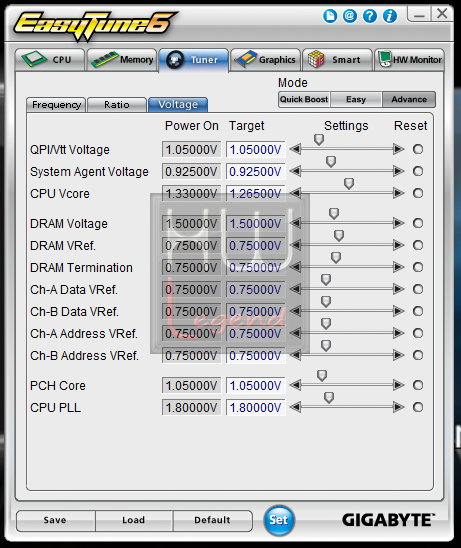Screen dimensions: 461x548
Task: Click the increase arrow for DRAM Voltage
Action: pos(398,223)
